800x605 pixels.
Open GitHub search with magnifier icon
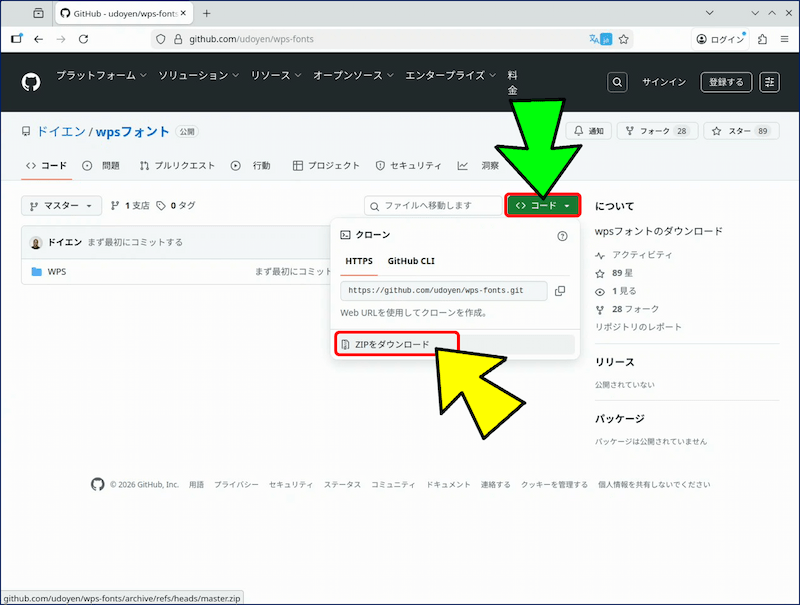[x=618, y=82]
